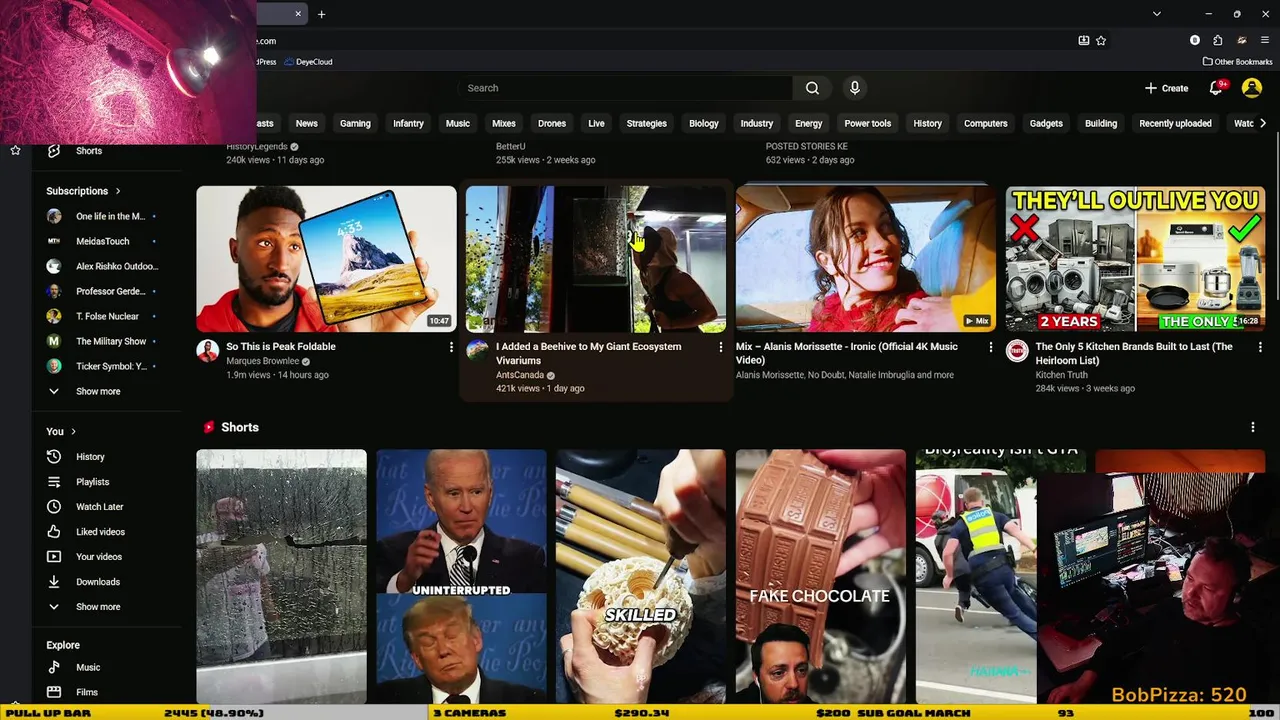Open browser extensions puzzle icon

pyautogui.click(x=1217, y=41)
